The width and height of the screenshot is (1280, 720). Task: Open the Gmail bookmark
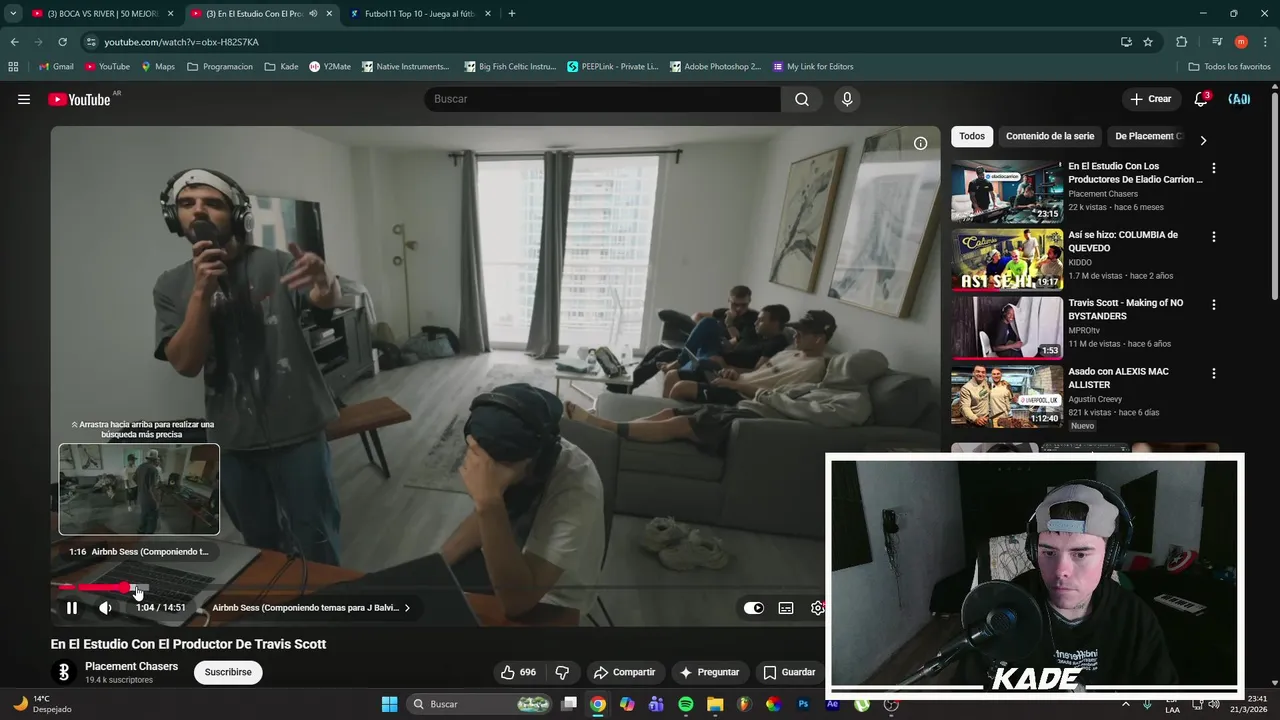pyautogui.click(x=56, y=67)
